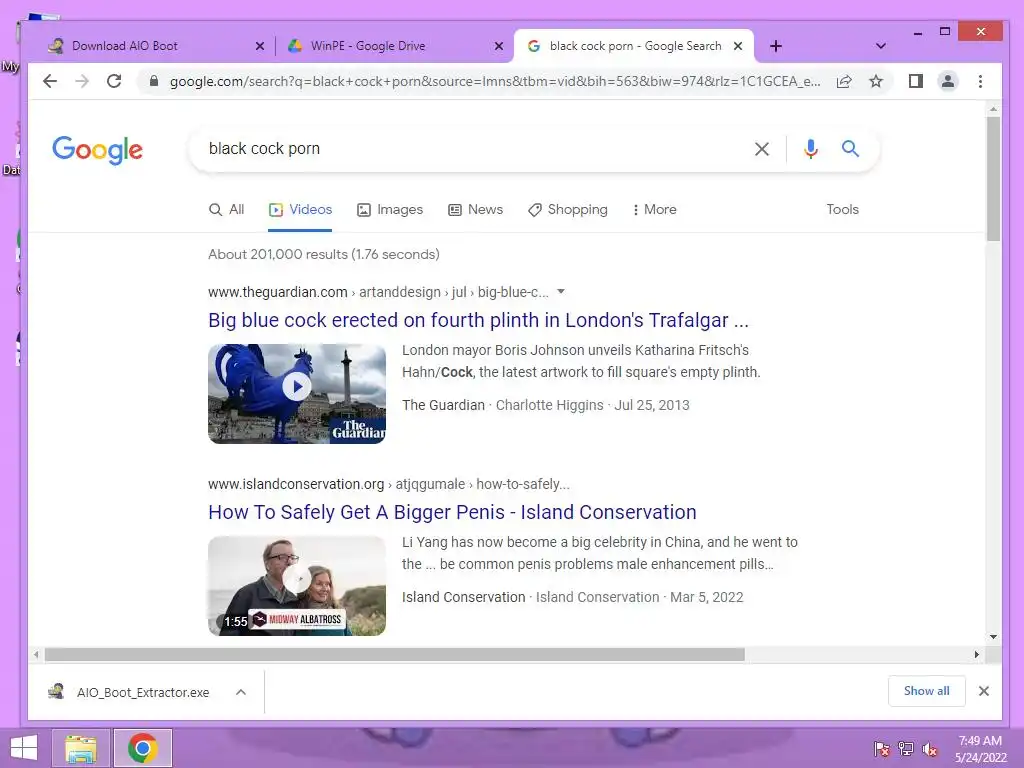Open the Chrome profile avatar
1024x768 pixels.
click(x=948, y=81)
